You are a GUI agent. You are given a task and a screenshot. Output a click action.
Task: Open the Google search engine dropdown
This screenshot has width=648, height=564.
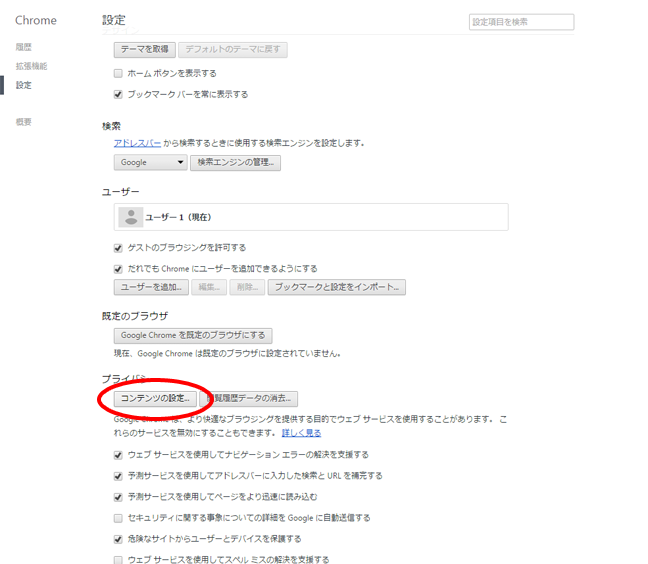coord(150,162)
